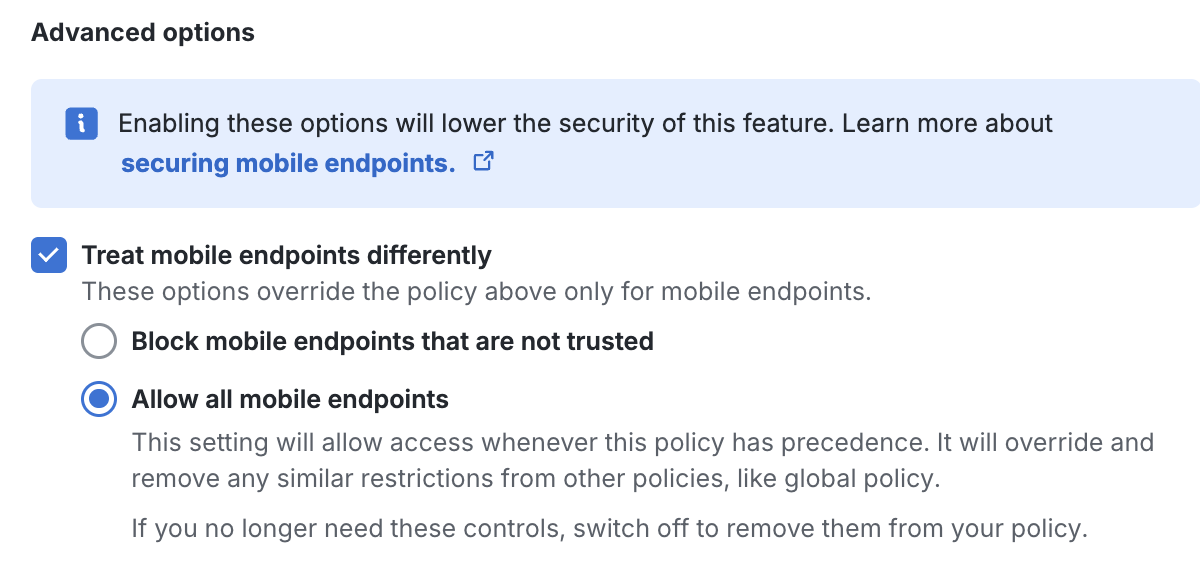Click the checkmark icon inside the blue checkbox
The image size is (1200, 577).
pyautogui.click(x=48, y=255)
